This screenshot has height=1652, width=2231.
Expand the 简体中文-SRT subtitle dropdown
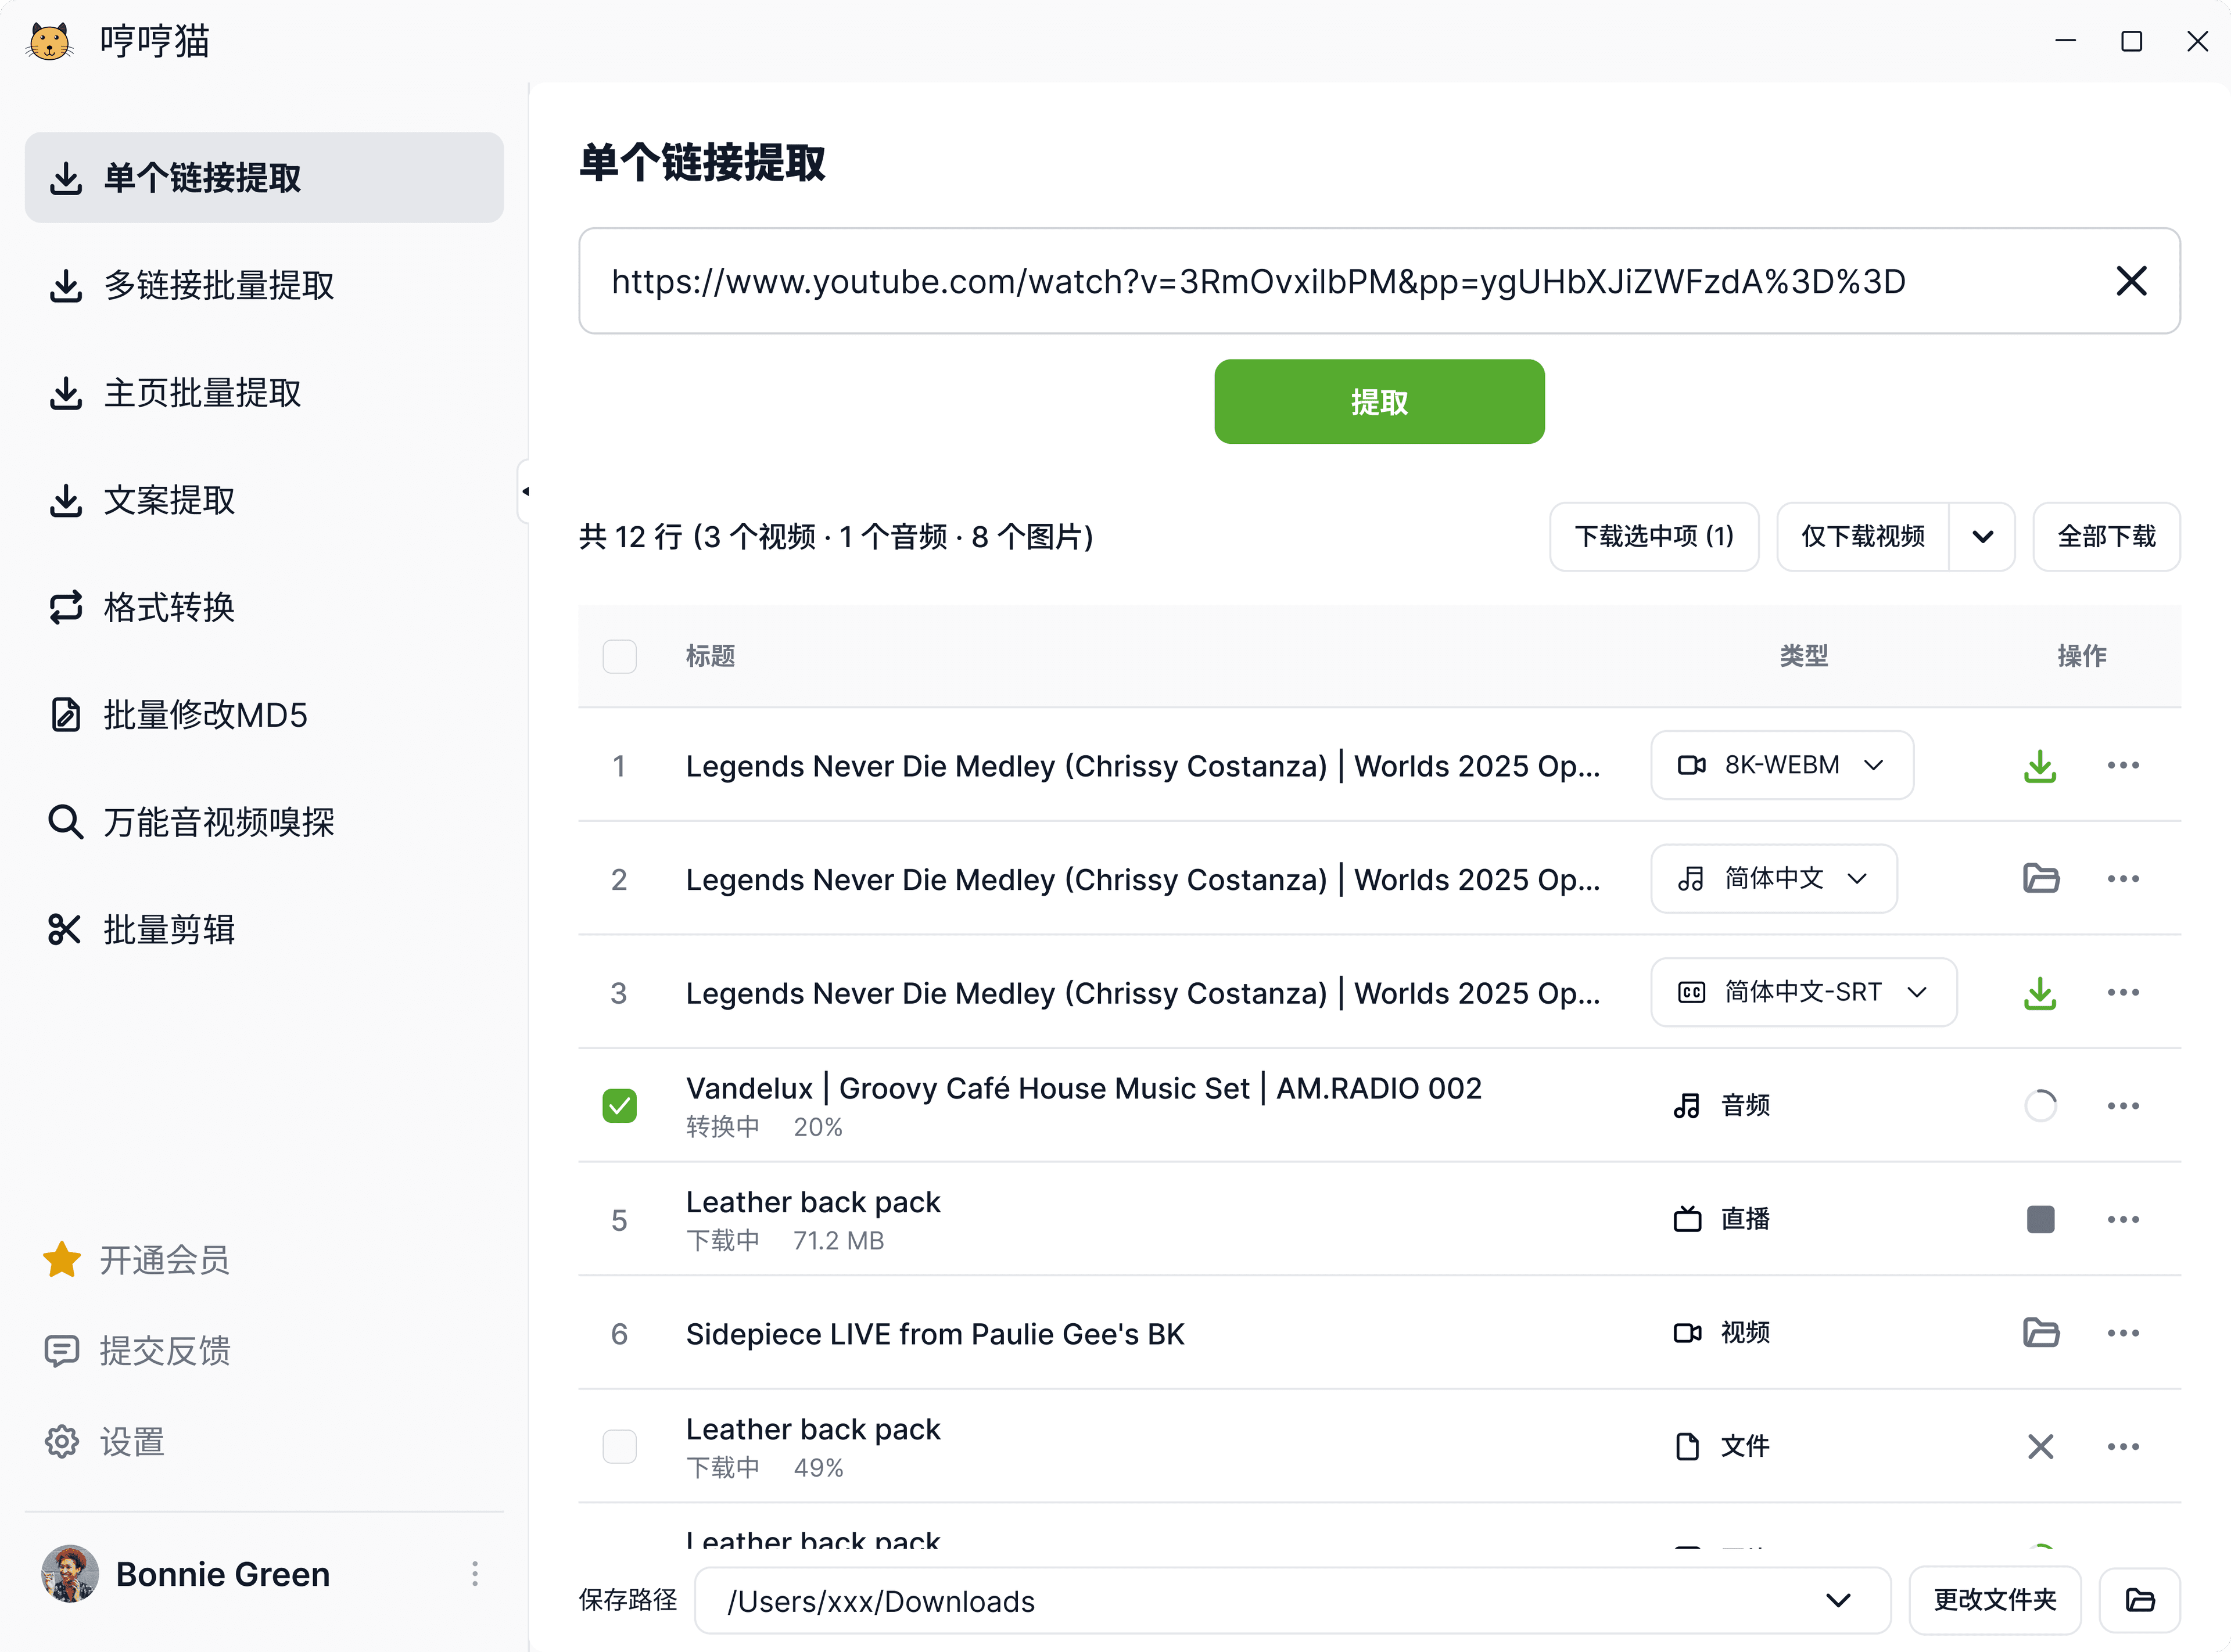tap(1803, 993)
